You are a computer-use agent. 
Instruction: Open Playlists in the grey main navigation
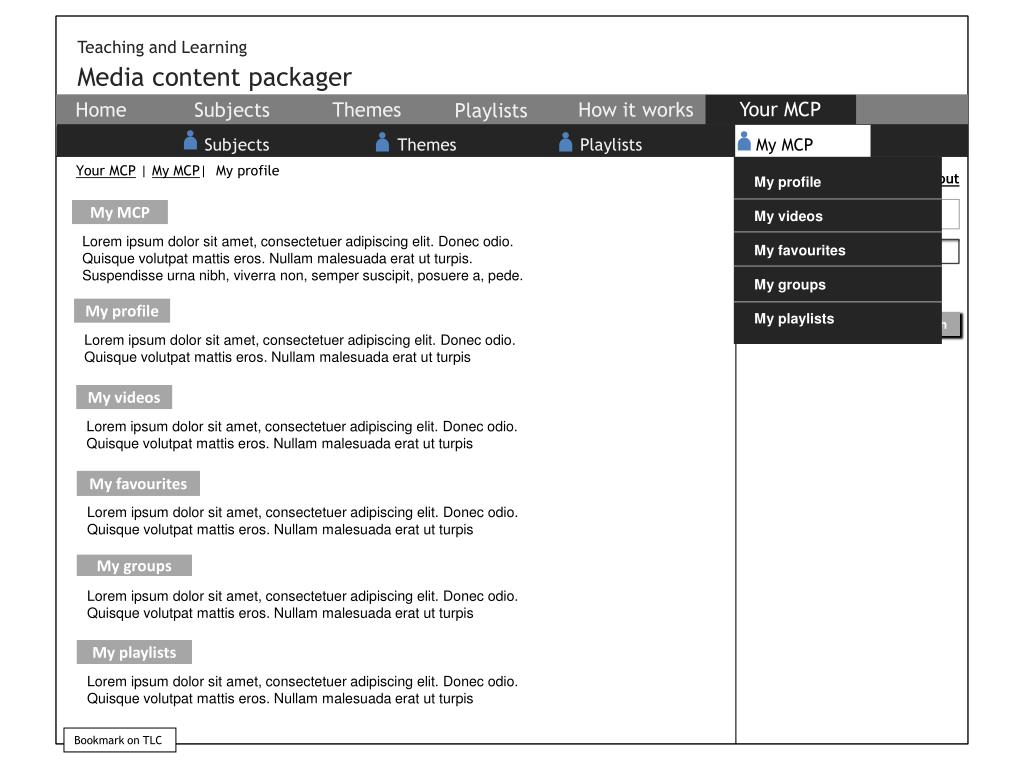tap(491, 110)
